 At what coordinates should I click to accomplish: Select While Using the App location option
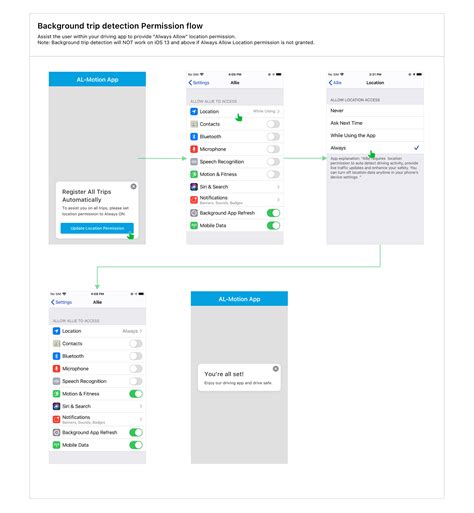click(375, 135)
